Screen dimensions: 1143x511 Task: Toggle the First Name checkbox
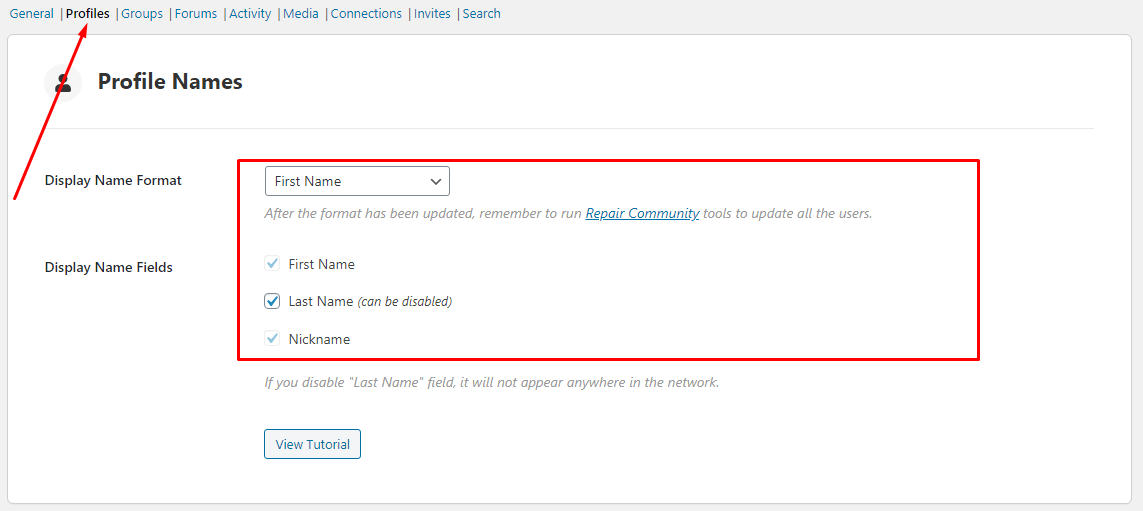[272, 264]
